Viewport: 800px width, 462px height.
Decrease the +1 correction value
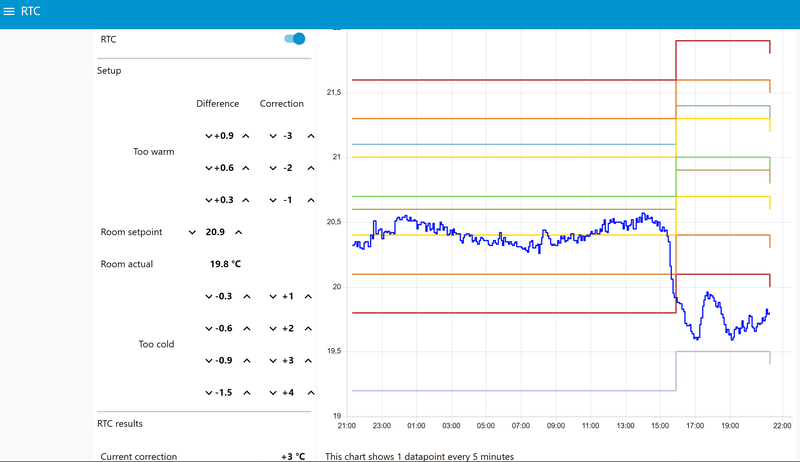273,297
